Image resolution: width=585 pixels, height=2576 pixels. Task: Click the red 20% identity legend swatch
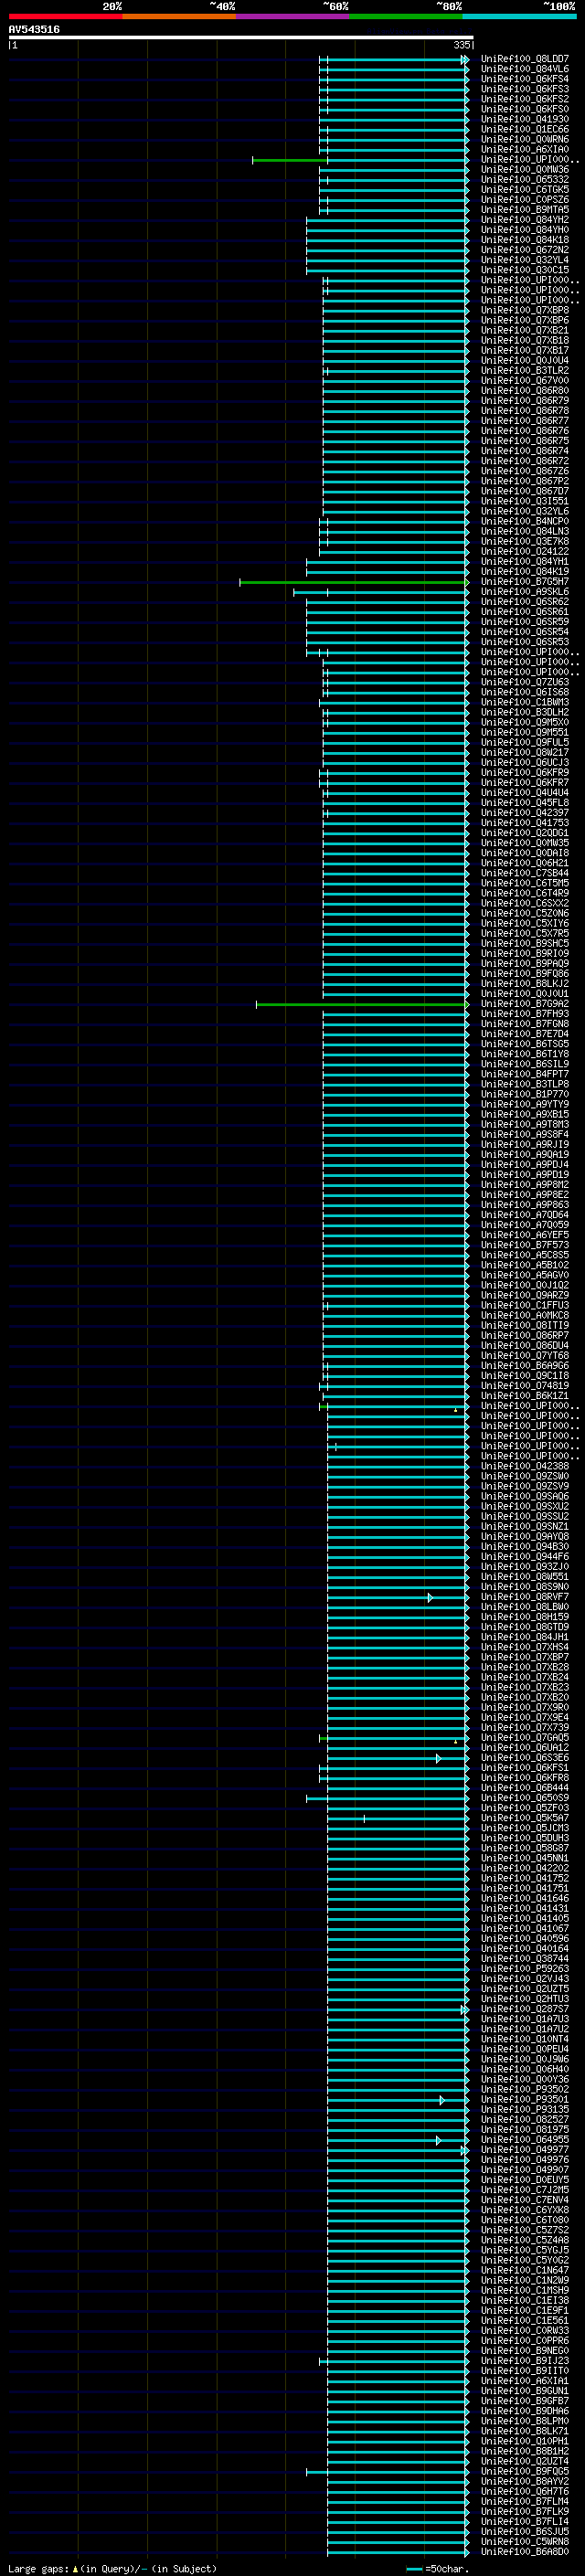coord(65,16)
